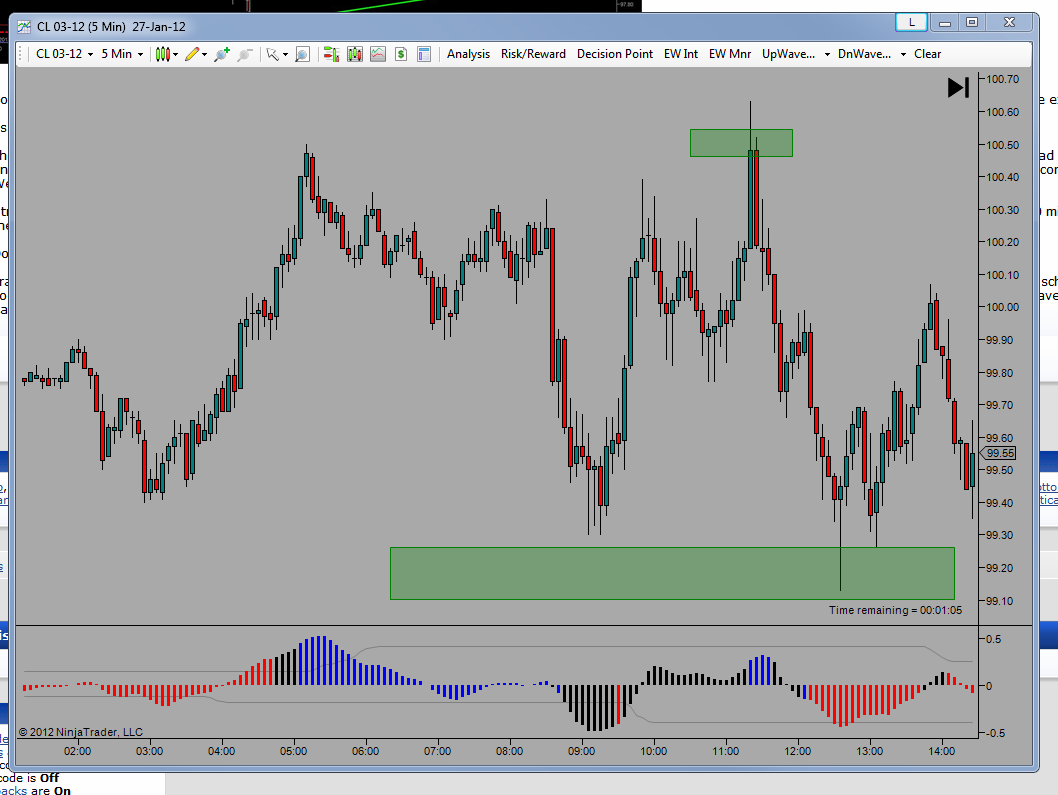Select the large green zone near 99.20
This screenshot has width=1058, height=795.
click(x=672, y=573)
